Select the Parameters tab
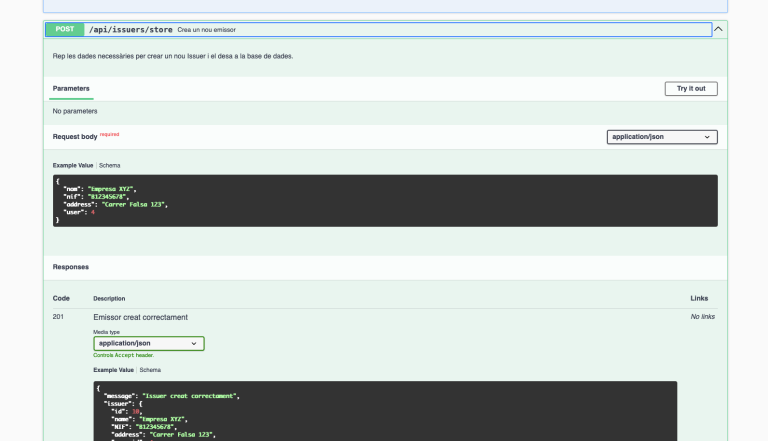This screenshot has height=441, width=768. pos(71,89)
